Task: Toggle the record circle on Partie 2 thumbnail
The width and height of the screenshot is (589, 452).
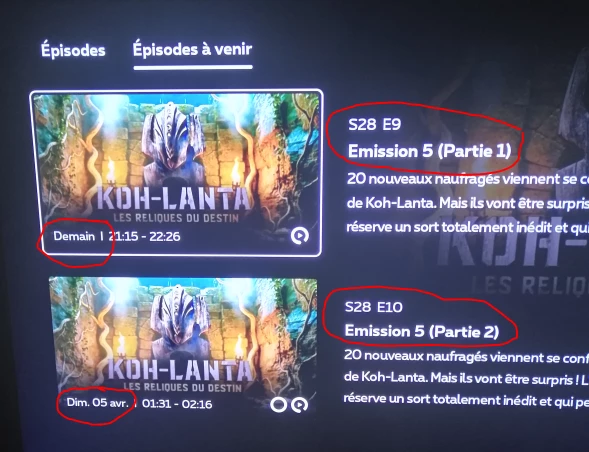Action: [278, 405]
